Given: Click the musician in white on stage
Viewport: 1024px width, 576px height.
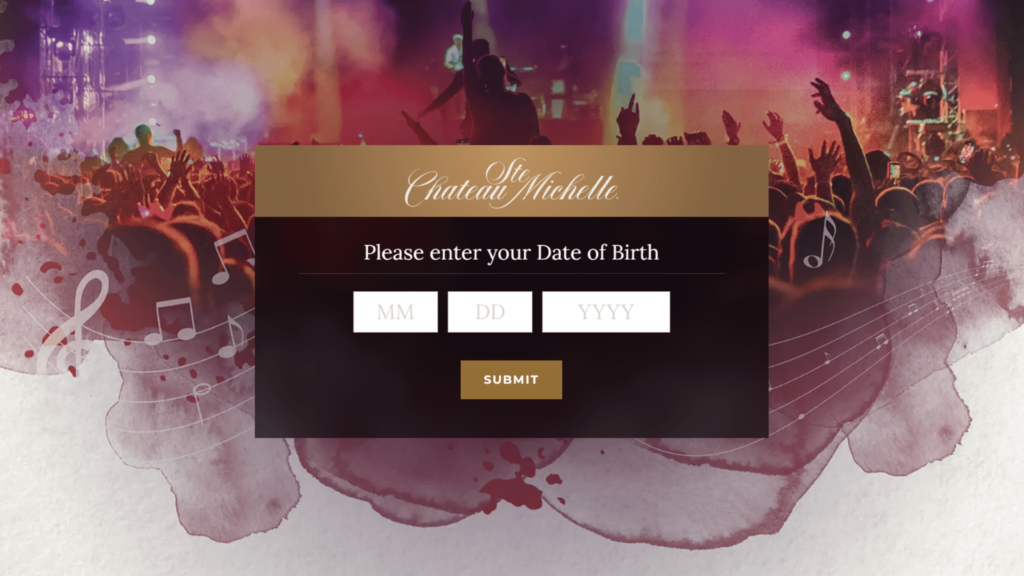Looking at the screenshot, I should 455,52.
